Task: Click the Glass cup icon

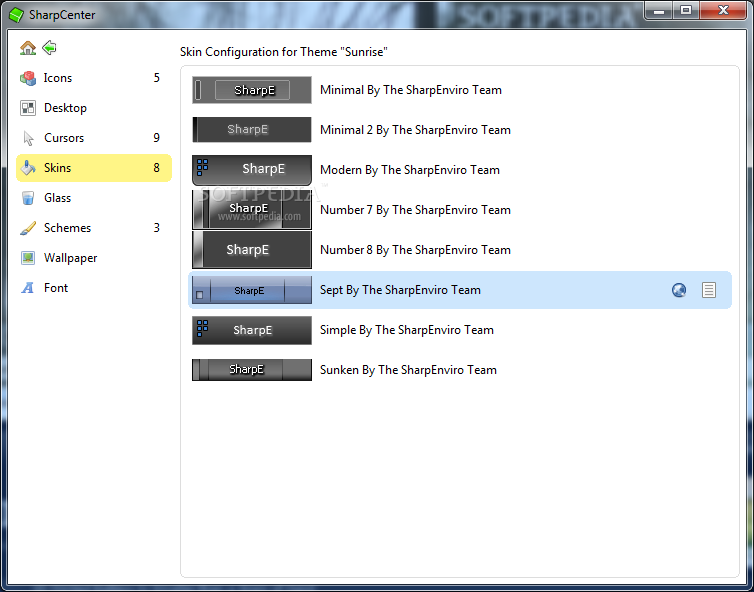Action: pos(28,198)
